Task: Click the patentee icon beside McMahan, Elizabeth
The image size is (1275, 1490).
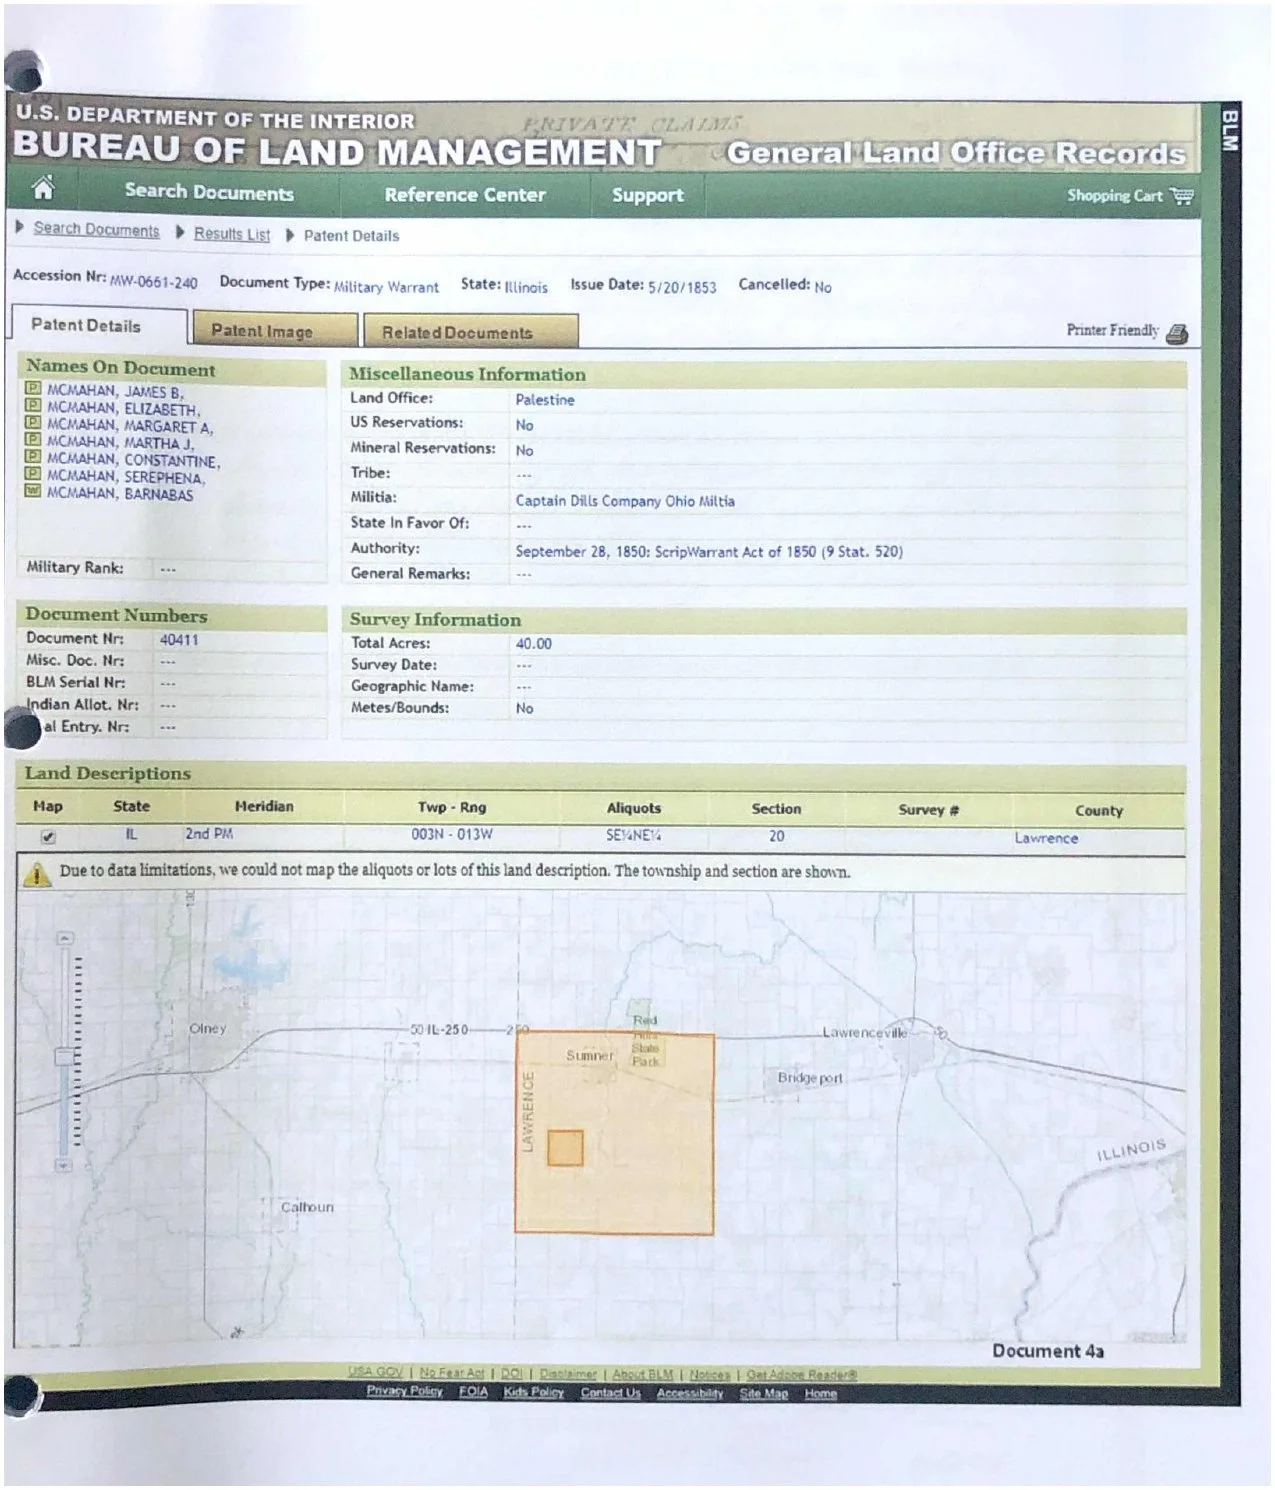Action: pyautogui.click(x=32, y=406)
